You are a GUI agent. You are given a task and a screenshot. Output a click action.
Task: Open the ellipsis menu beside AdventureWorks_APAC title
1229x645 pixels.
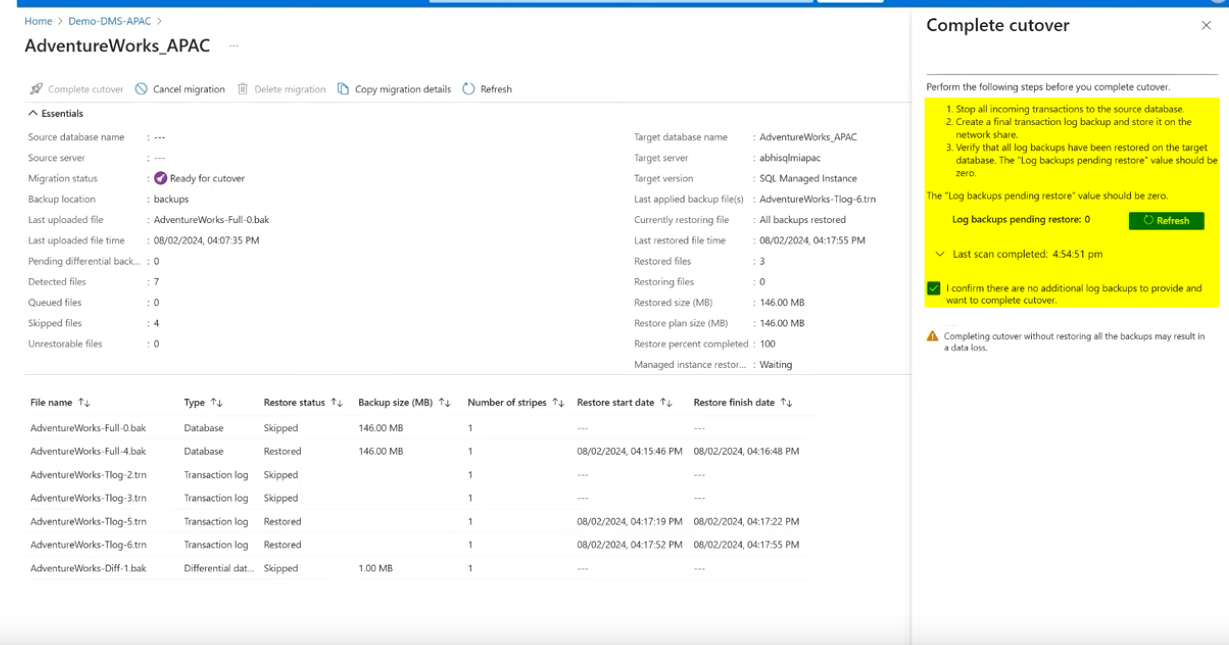234,46
